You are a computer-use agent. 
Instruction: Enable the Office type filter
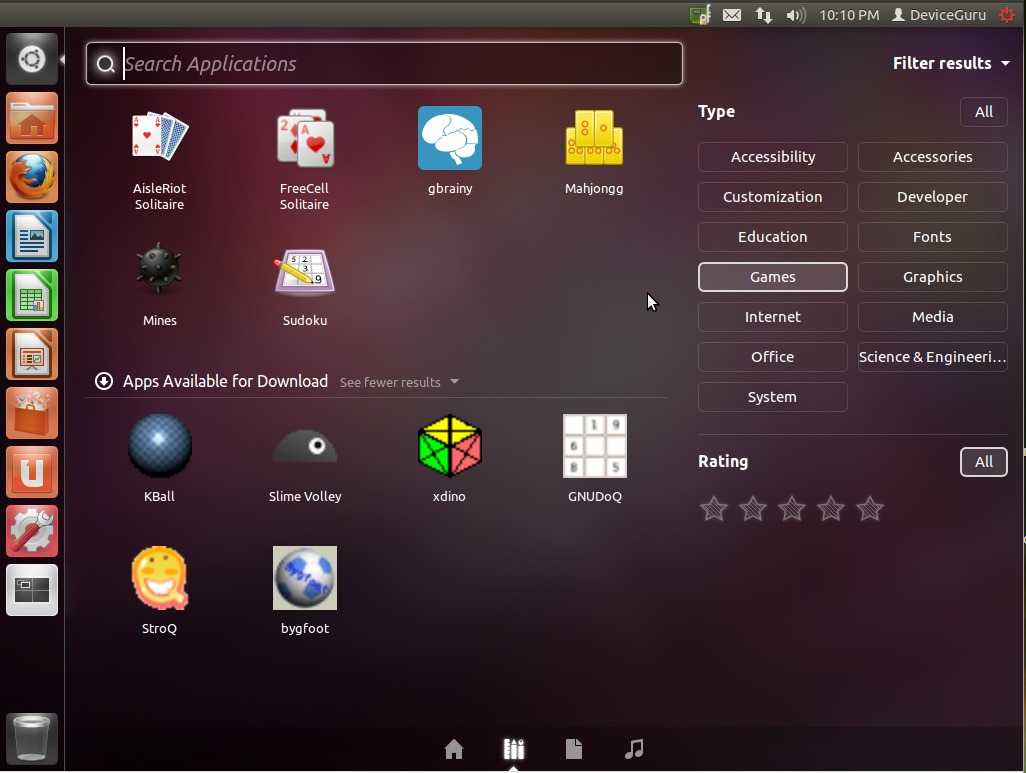pyautogui.click(x=773, y=357)
